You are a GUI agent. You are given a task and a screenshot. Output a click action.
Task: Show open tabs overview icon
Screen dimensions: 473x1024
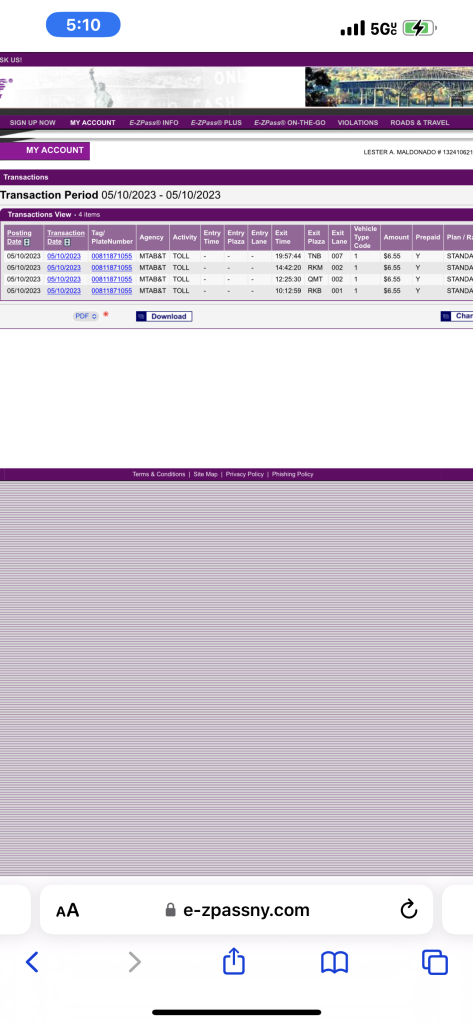tap(434, 962)
